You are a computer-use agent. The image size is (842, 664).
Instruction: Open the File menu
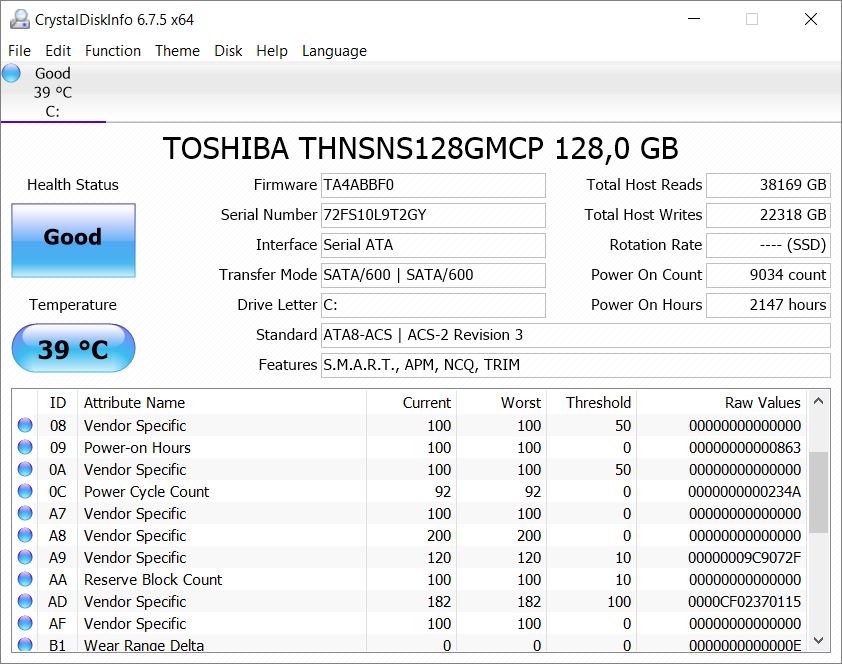[x=19, y=50]
